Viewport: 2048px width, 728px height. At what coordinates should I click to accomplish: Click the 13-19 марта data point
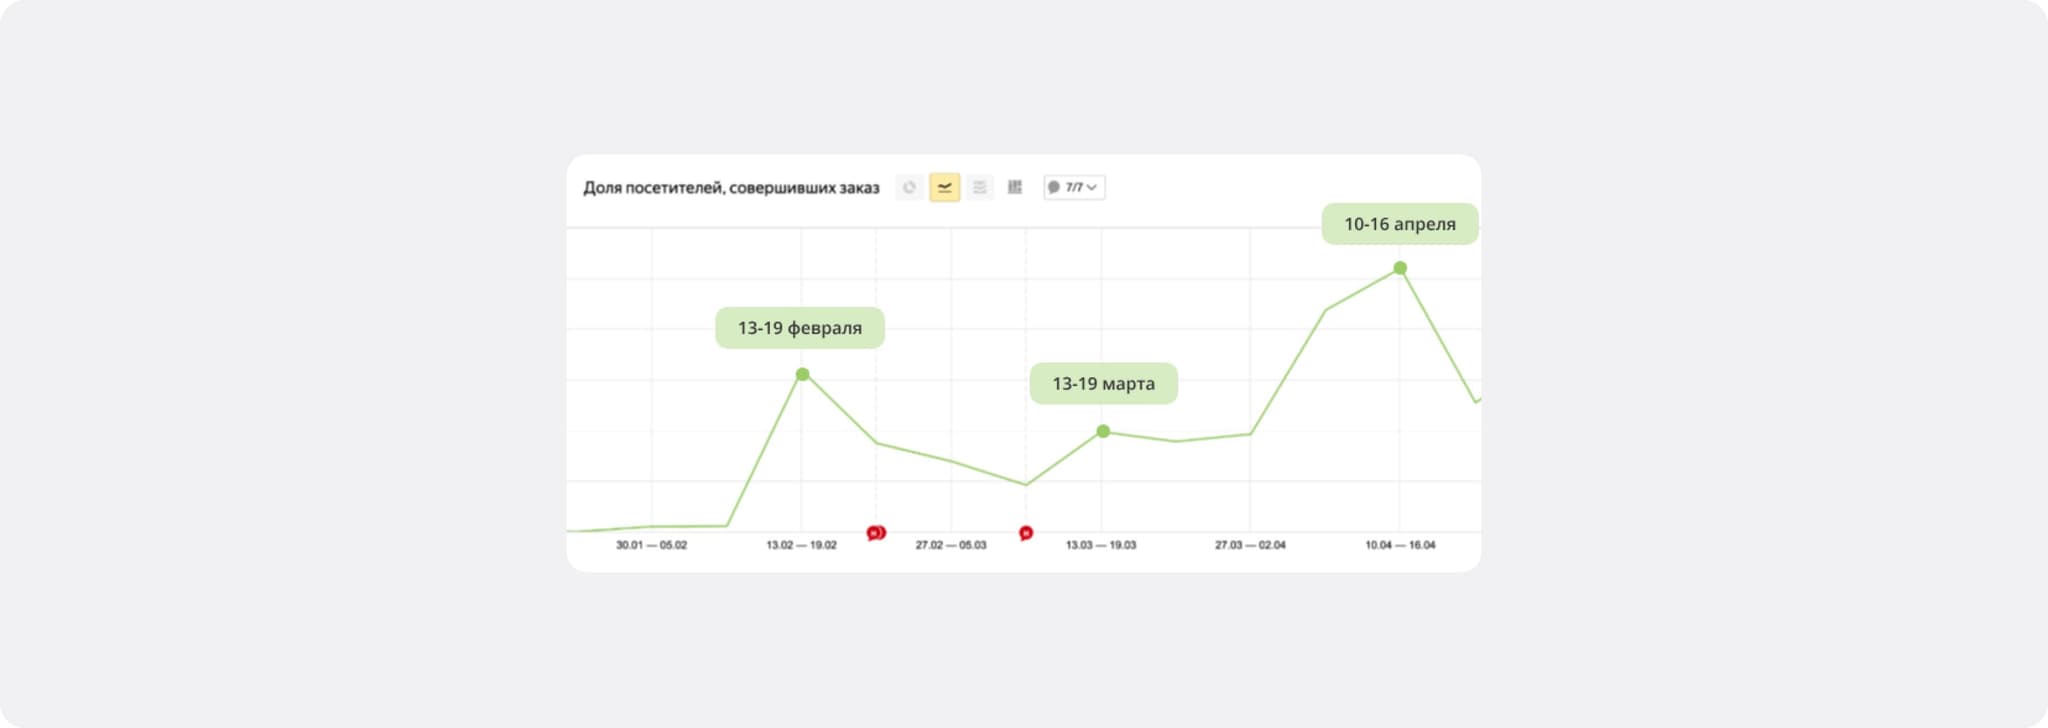pos(1103,431)
